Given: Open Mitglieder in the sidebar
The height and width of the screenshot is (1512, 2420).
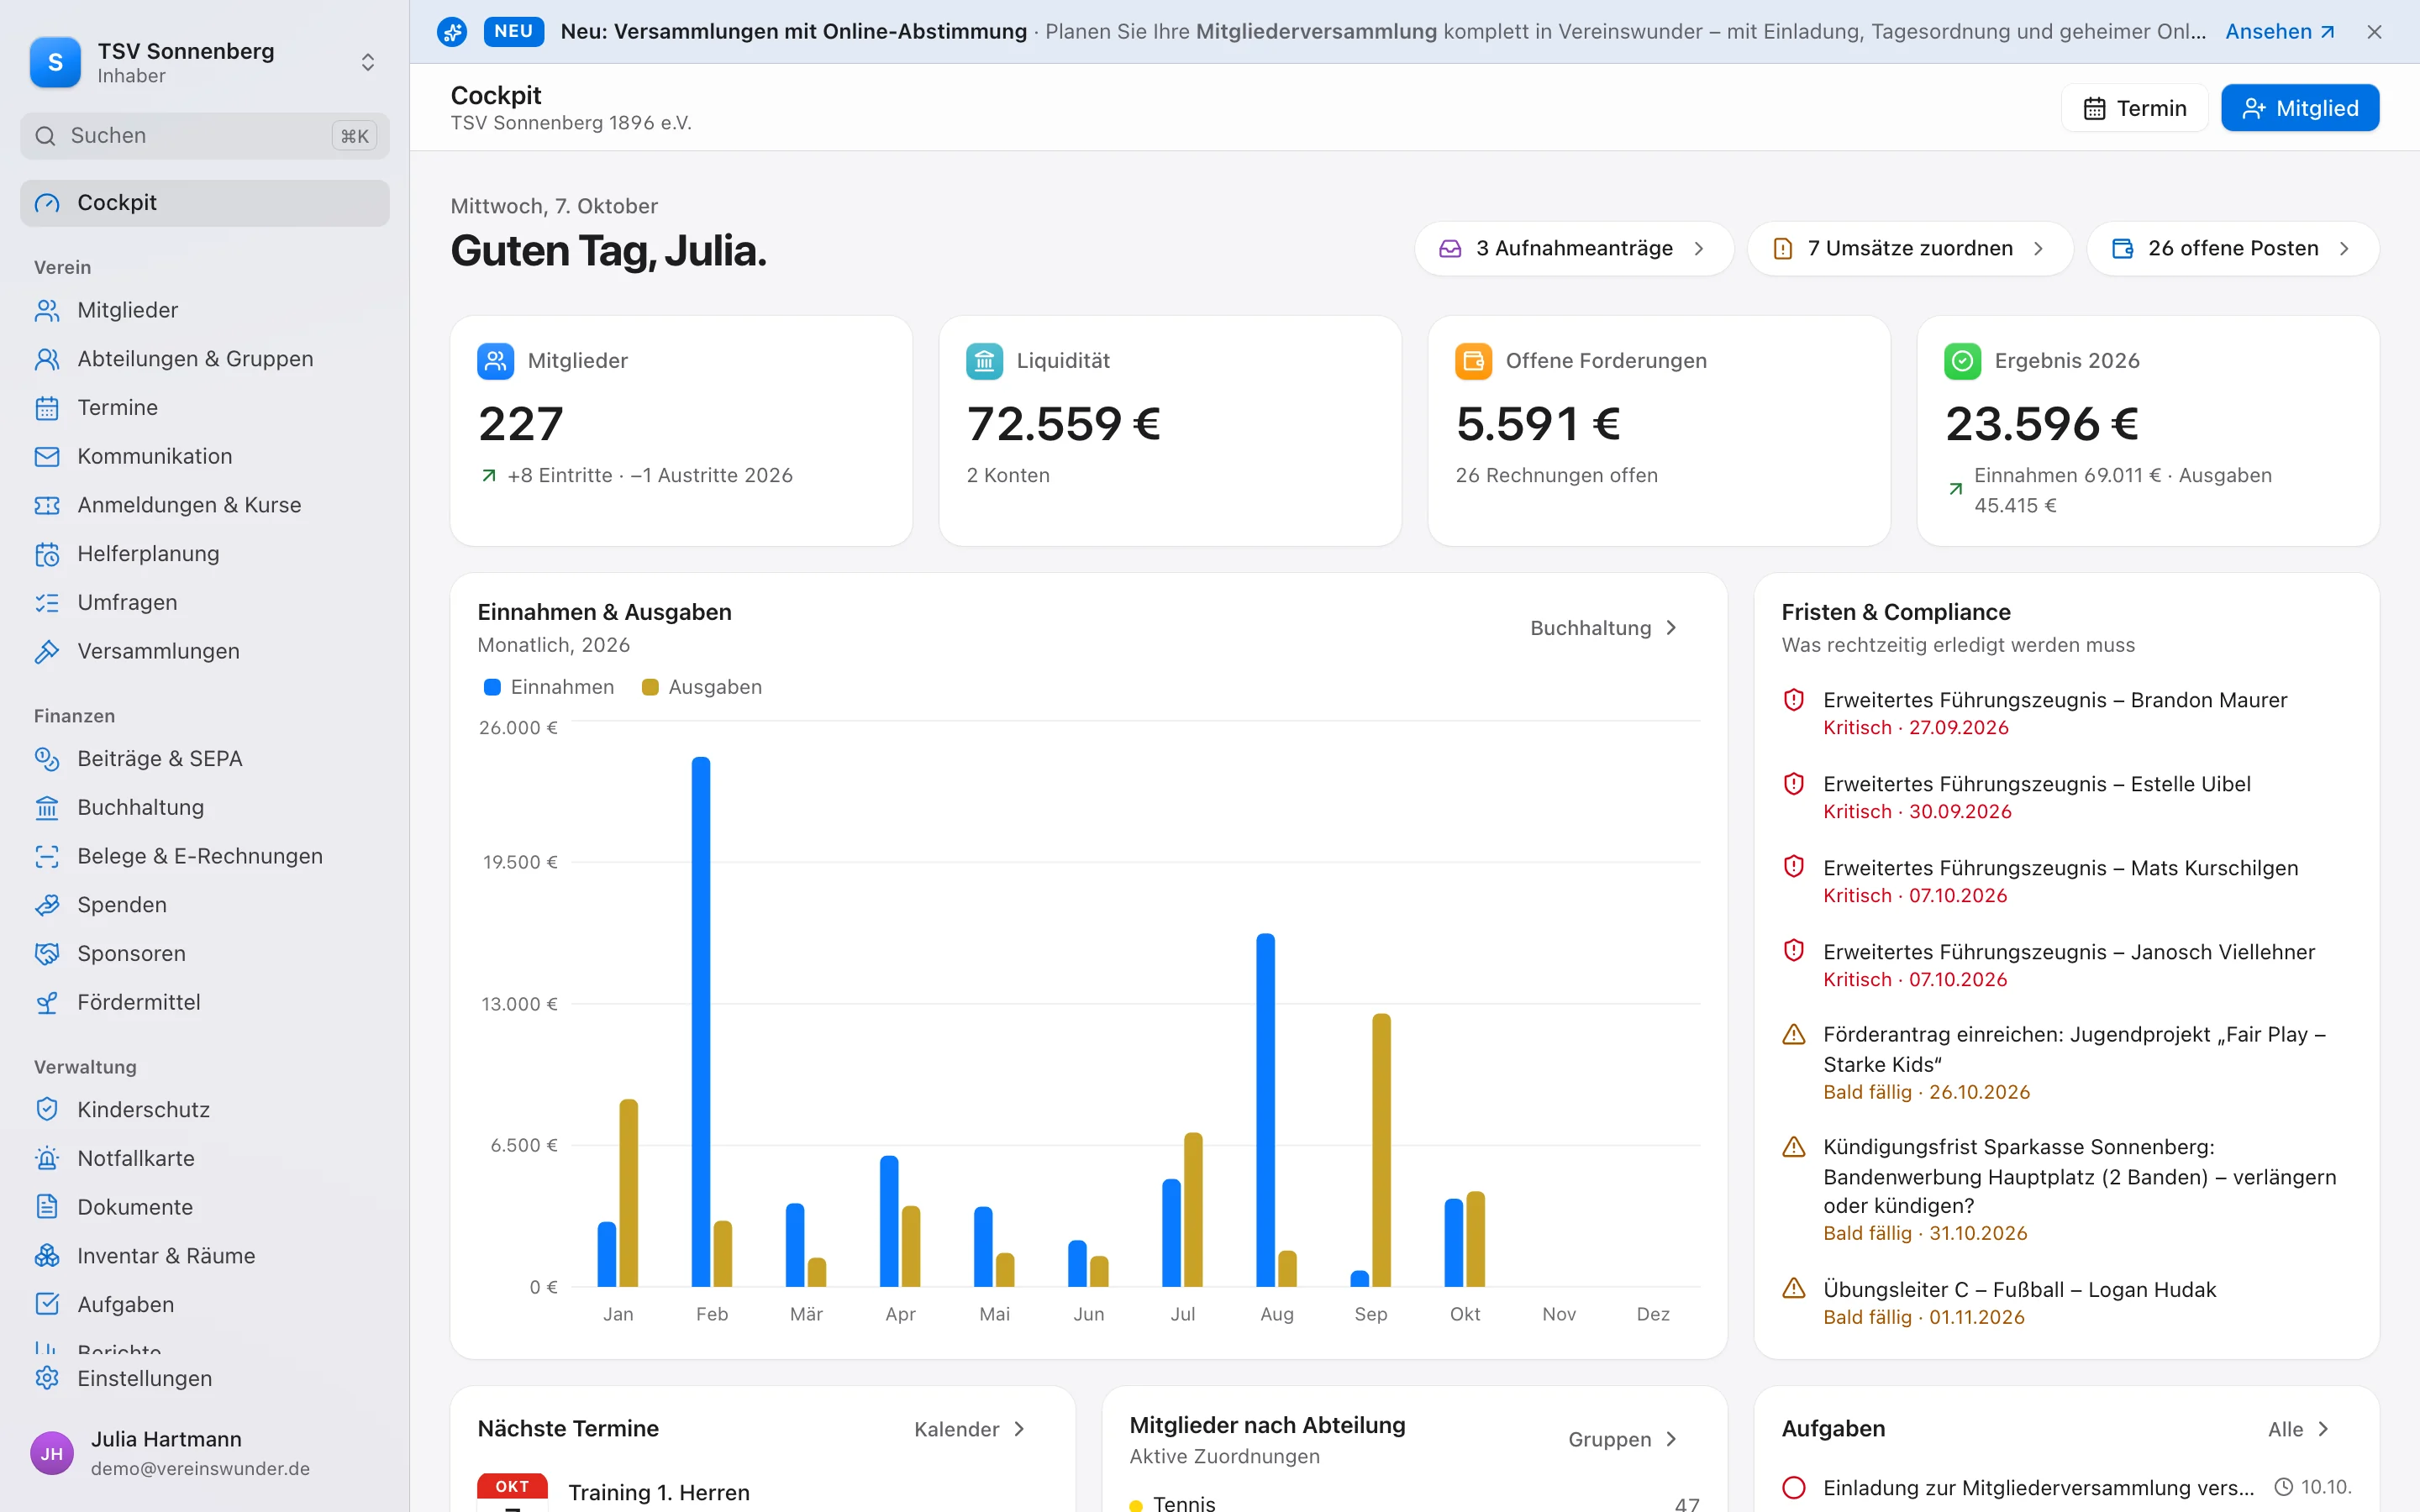Looking at the screenshot, I should point(204,310).
